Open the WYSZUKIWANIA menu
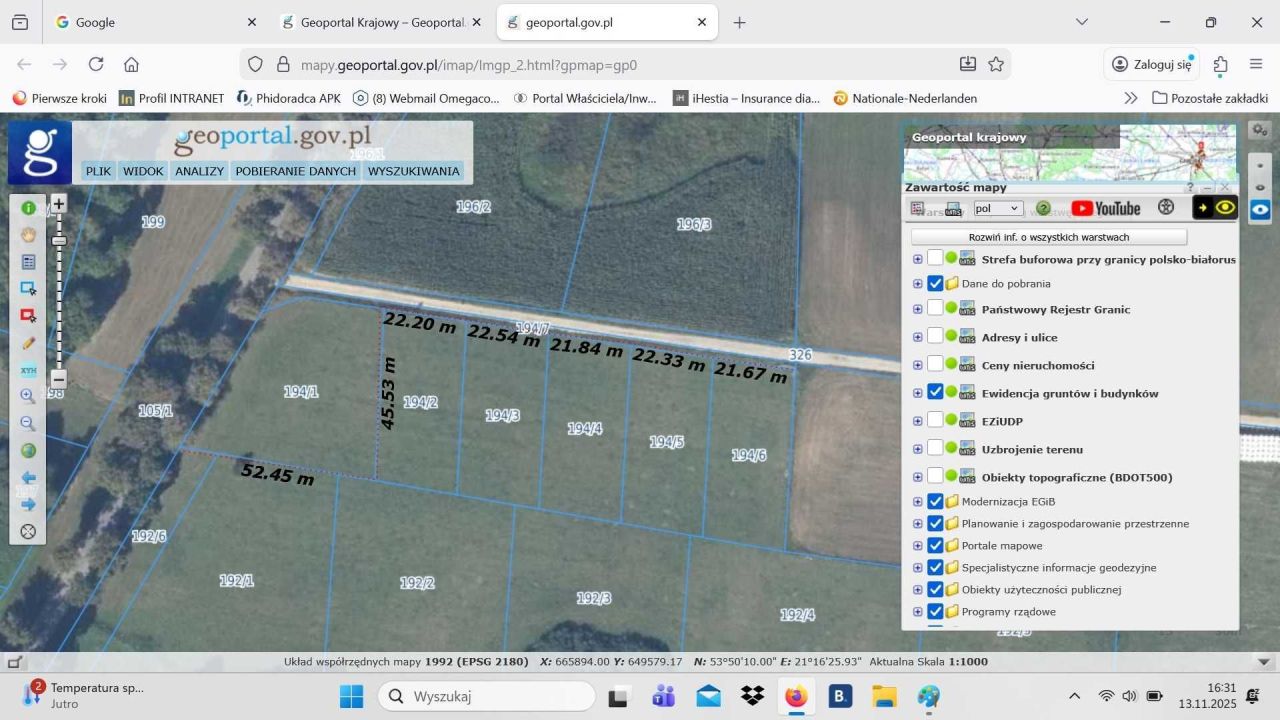The image size is (1280, 720). [x=413, y=171]
